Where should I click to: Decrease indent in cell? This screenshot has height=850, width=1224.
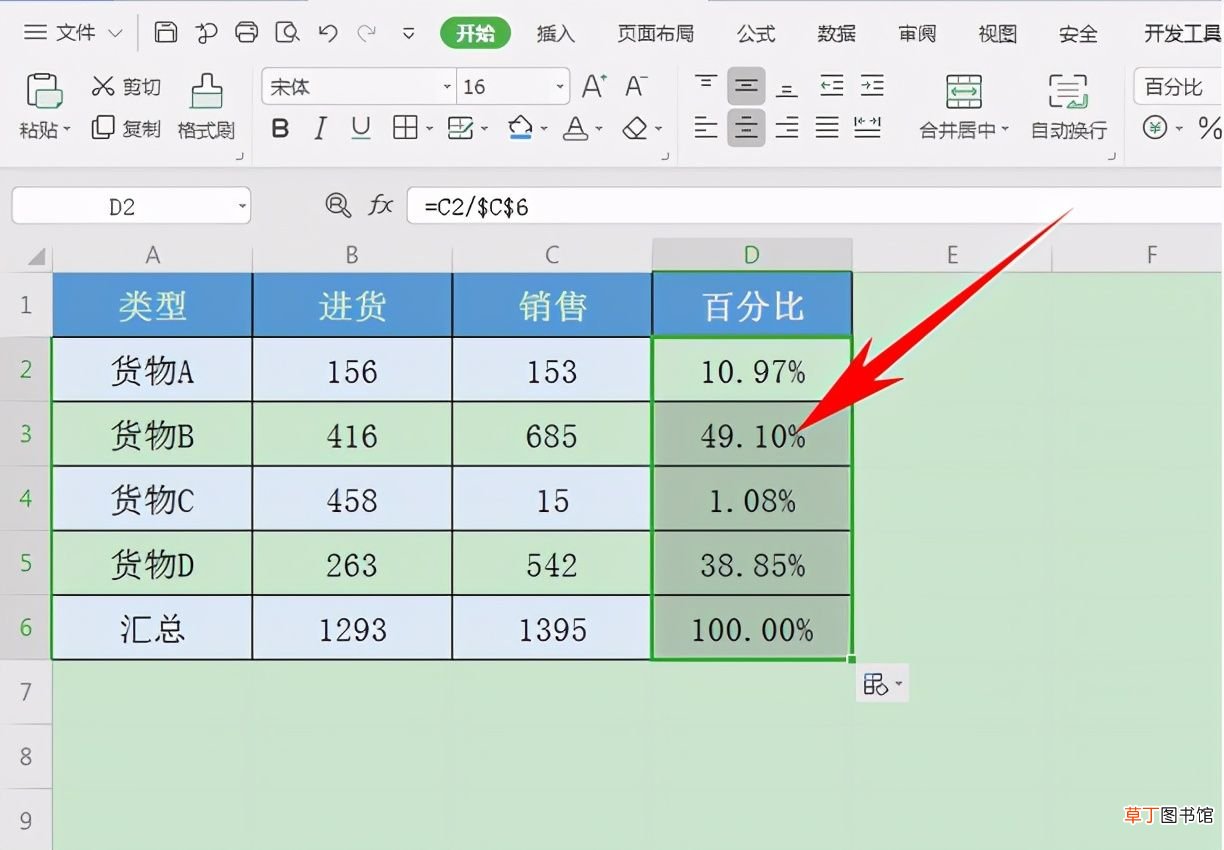831,86
